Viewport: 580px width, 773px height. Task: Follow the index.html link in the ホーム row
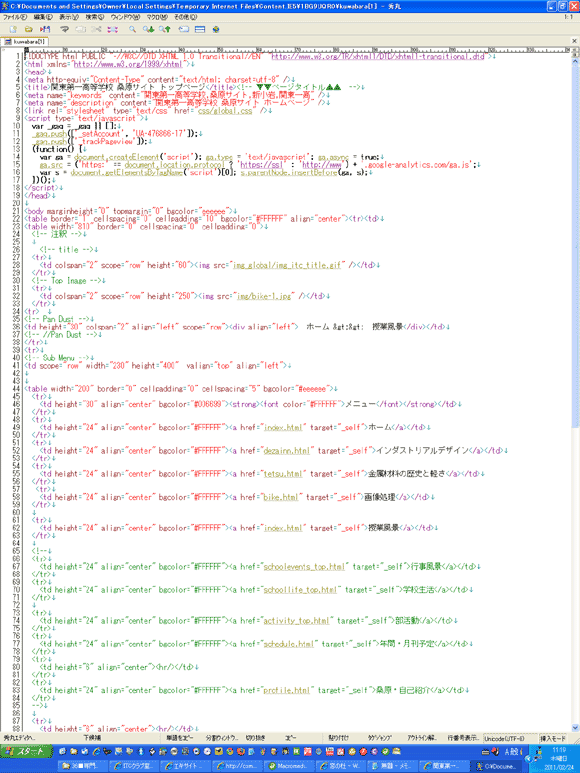(283, 427)
